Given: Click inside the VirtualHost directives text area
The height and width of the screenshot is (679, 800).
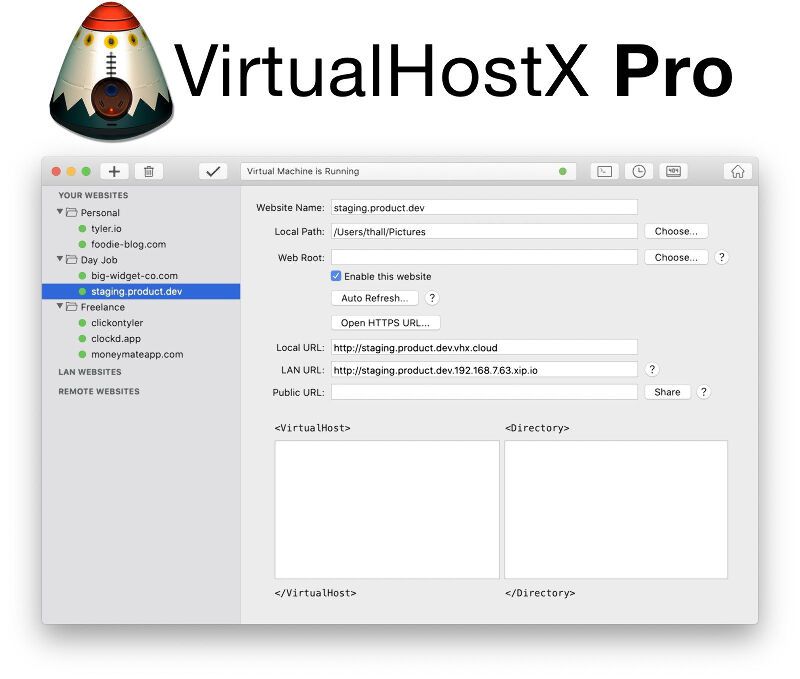Looking at the screenshot, I should (x=386, y=509).
